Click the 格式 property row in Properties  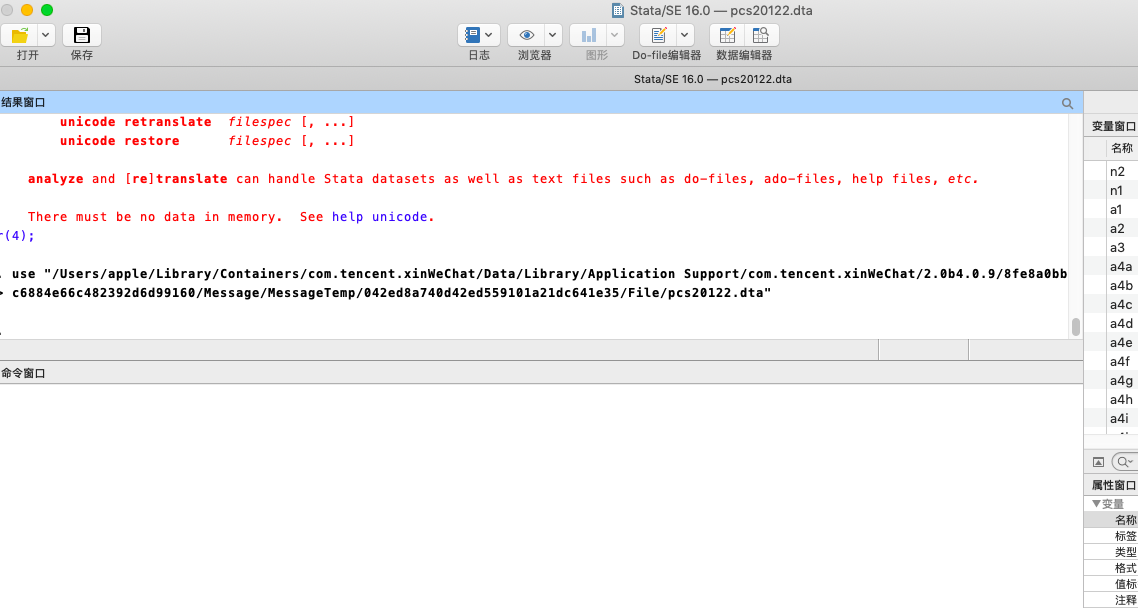pyautogui.click(x=1111, y=568)
